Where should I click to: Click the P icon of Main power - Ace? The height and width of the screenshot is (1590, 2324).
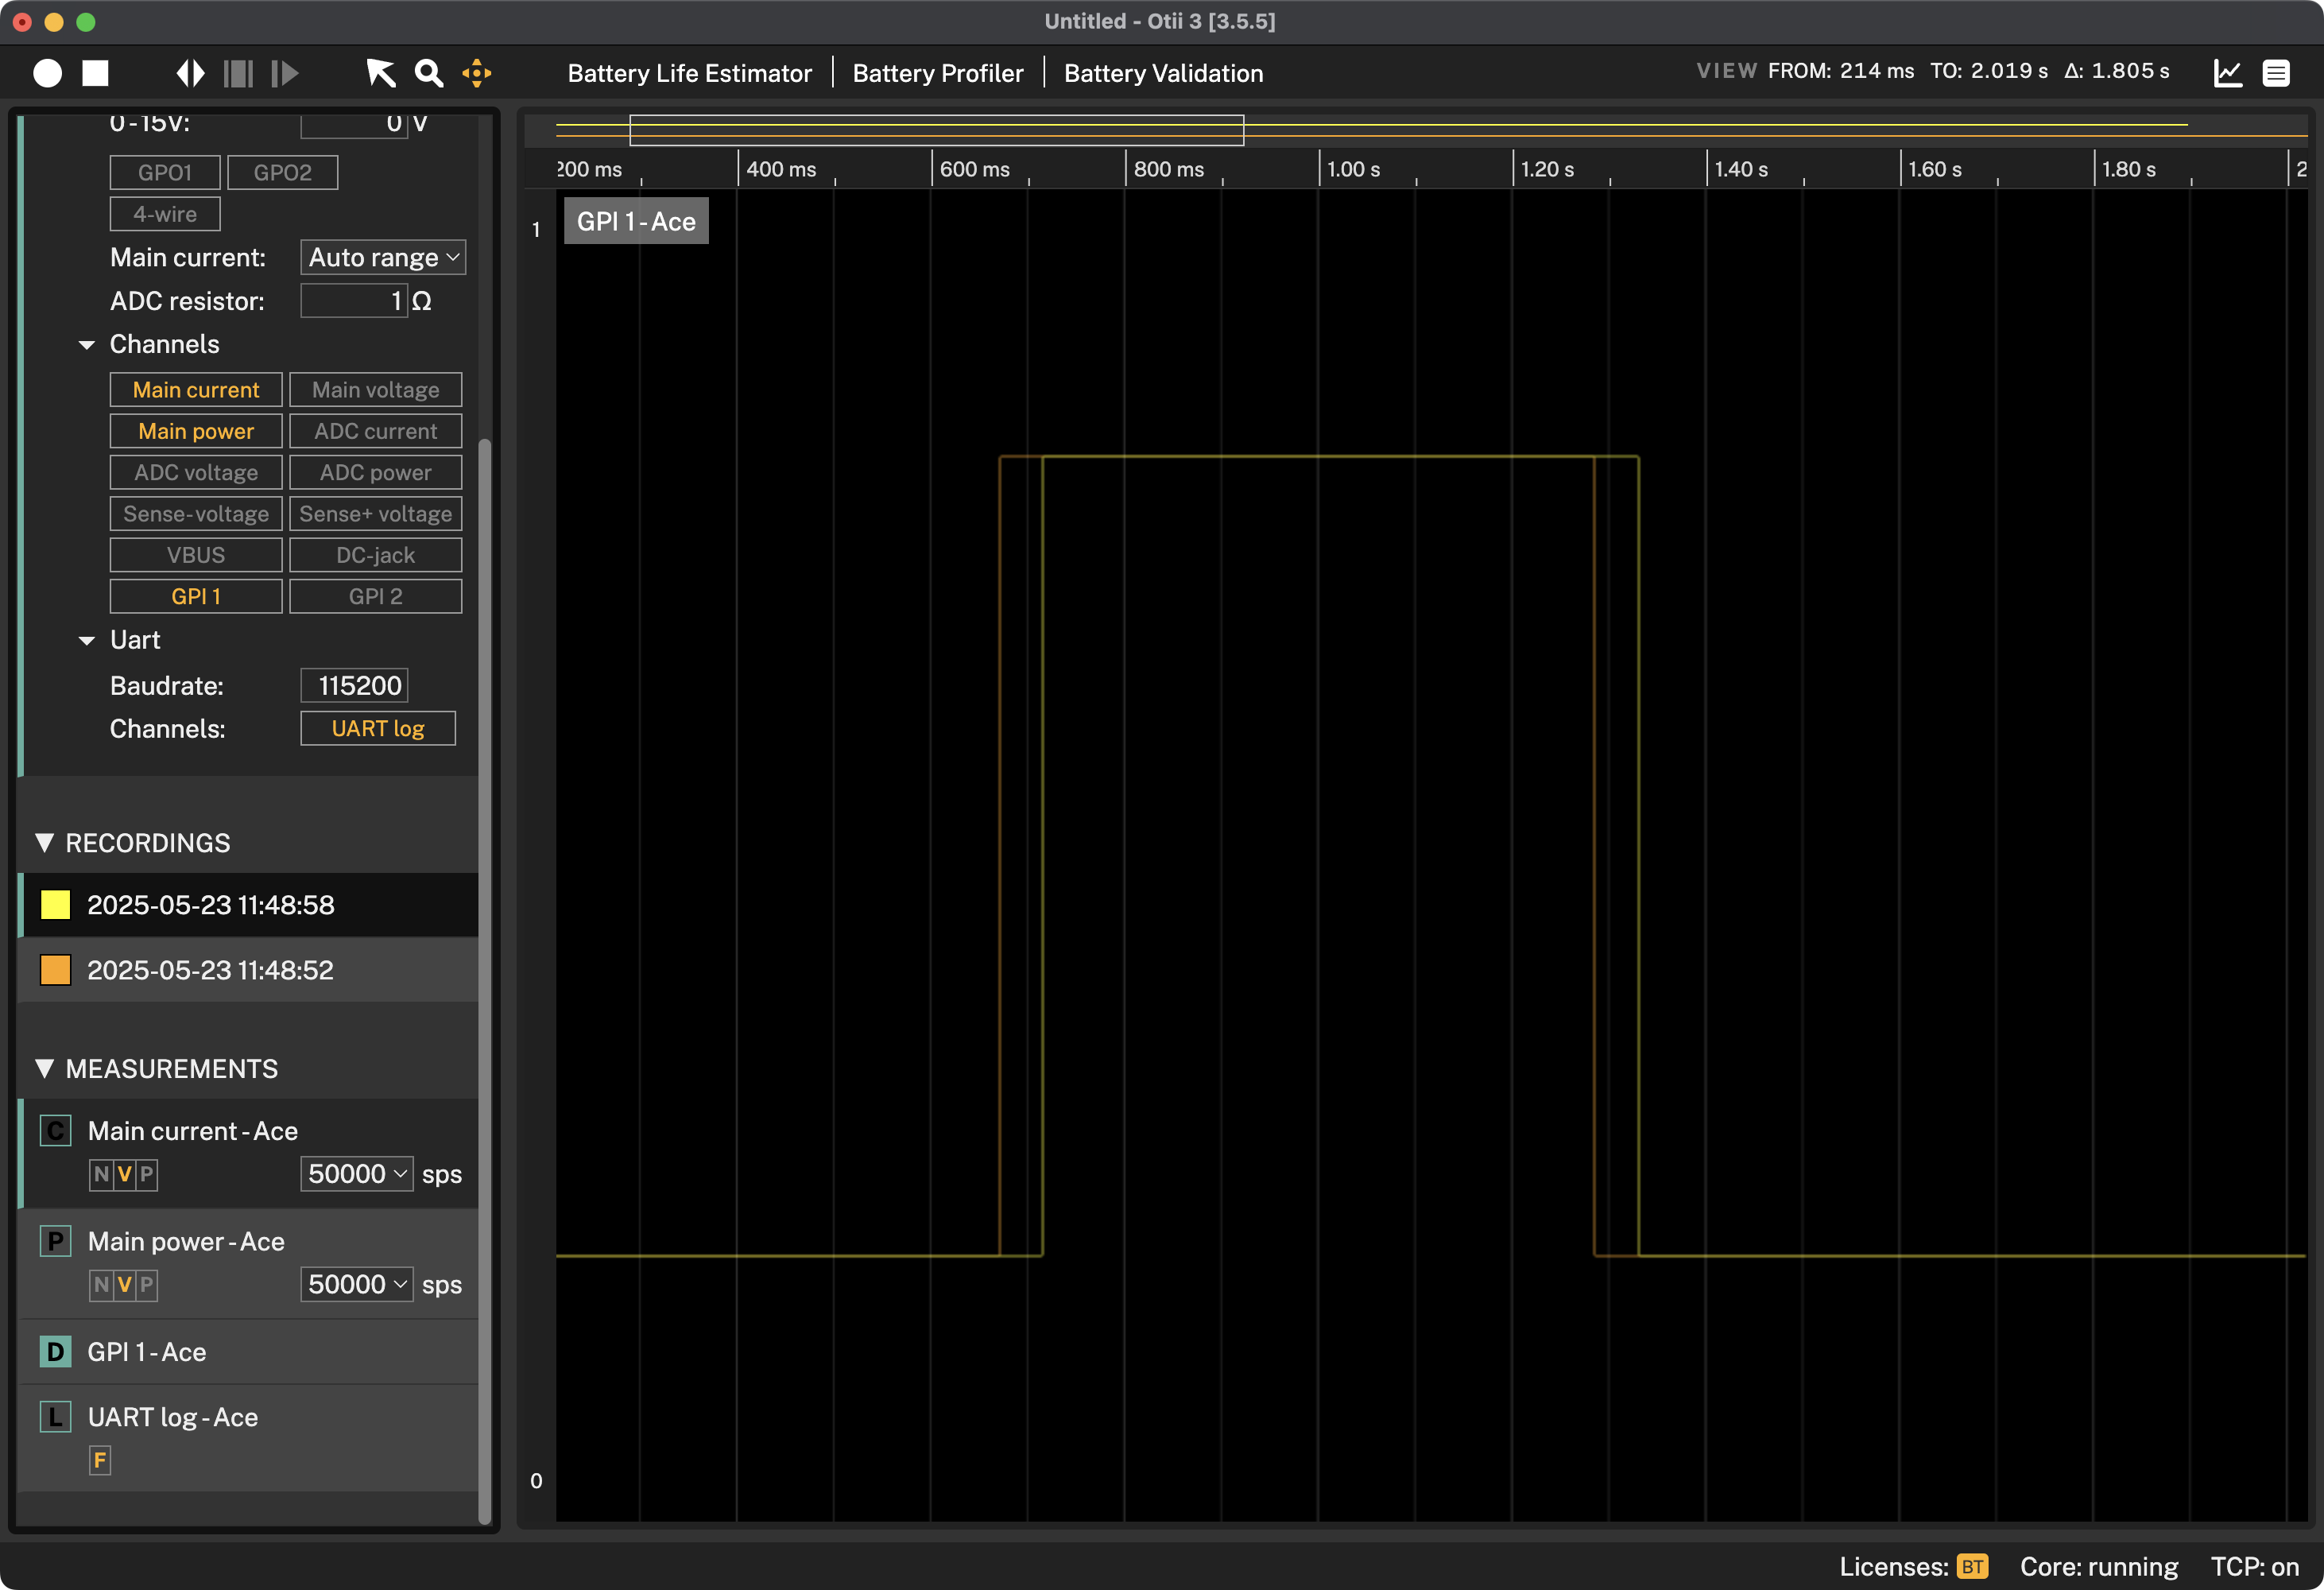pyautogui.click(x=55, y=1241)
